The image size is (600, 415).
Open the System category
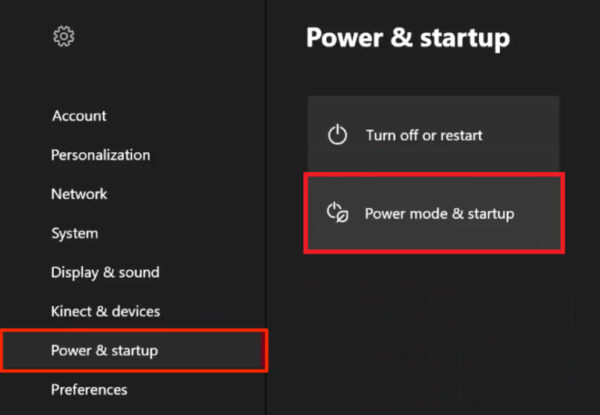[74, 233]
